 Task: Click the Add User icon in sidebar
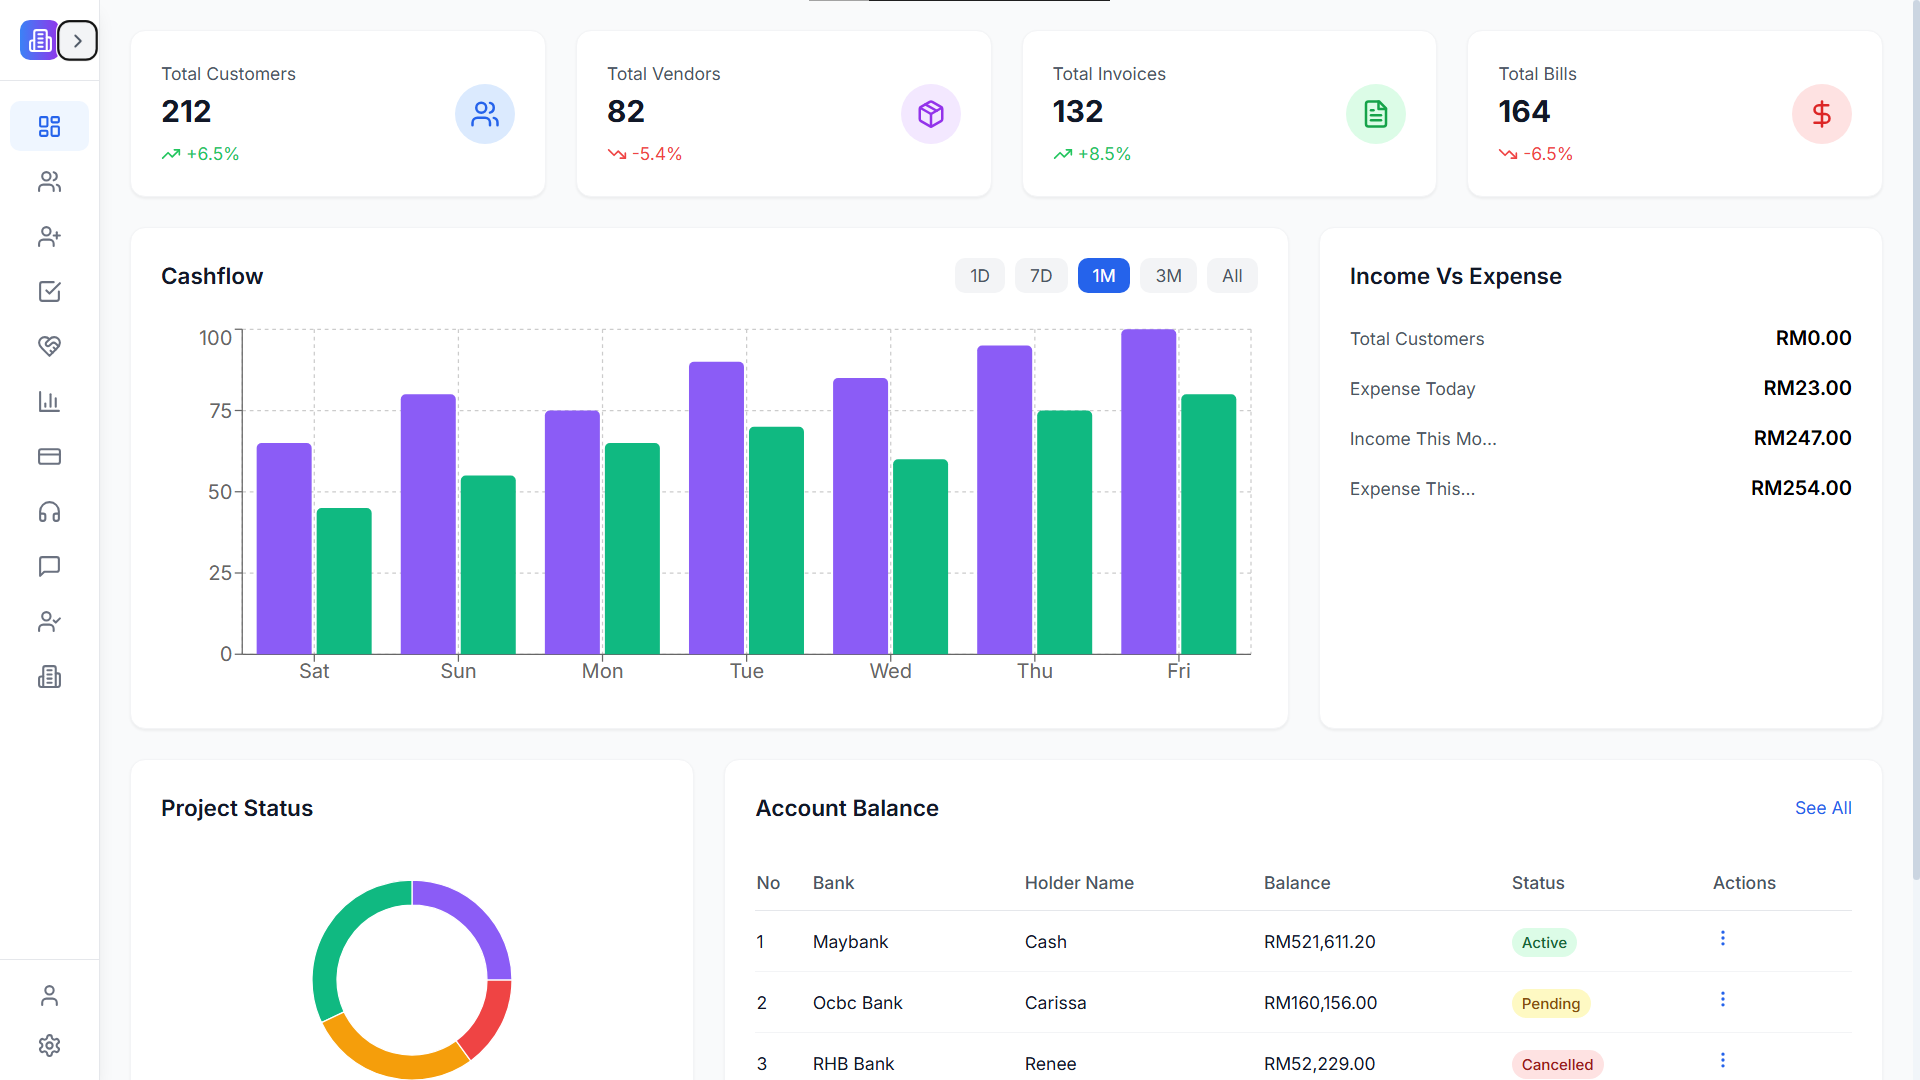point(49,236)
